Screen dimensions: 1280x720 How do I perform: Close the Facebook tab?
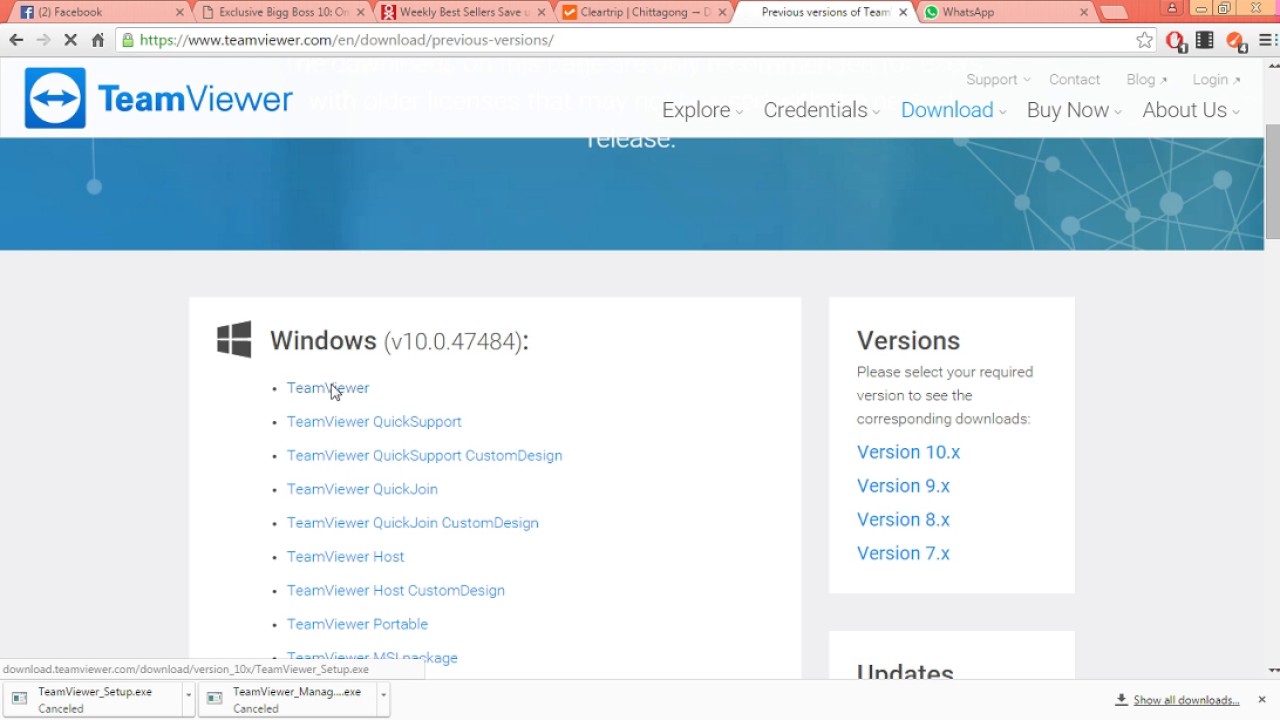(180, 12)
